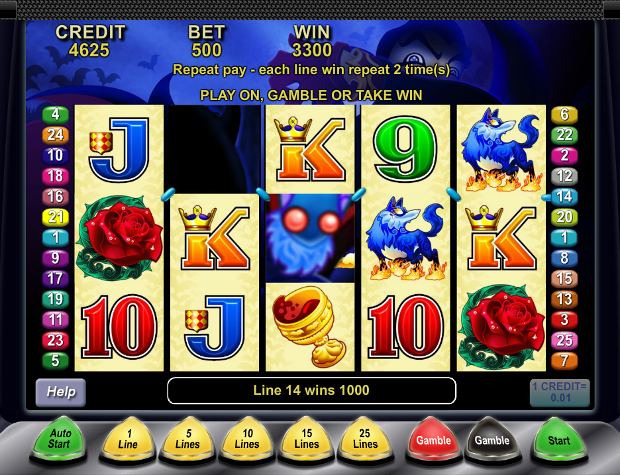
Task: Pick the 15 Lines button
Action: 306,439
